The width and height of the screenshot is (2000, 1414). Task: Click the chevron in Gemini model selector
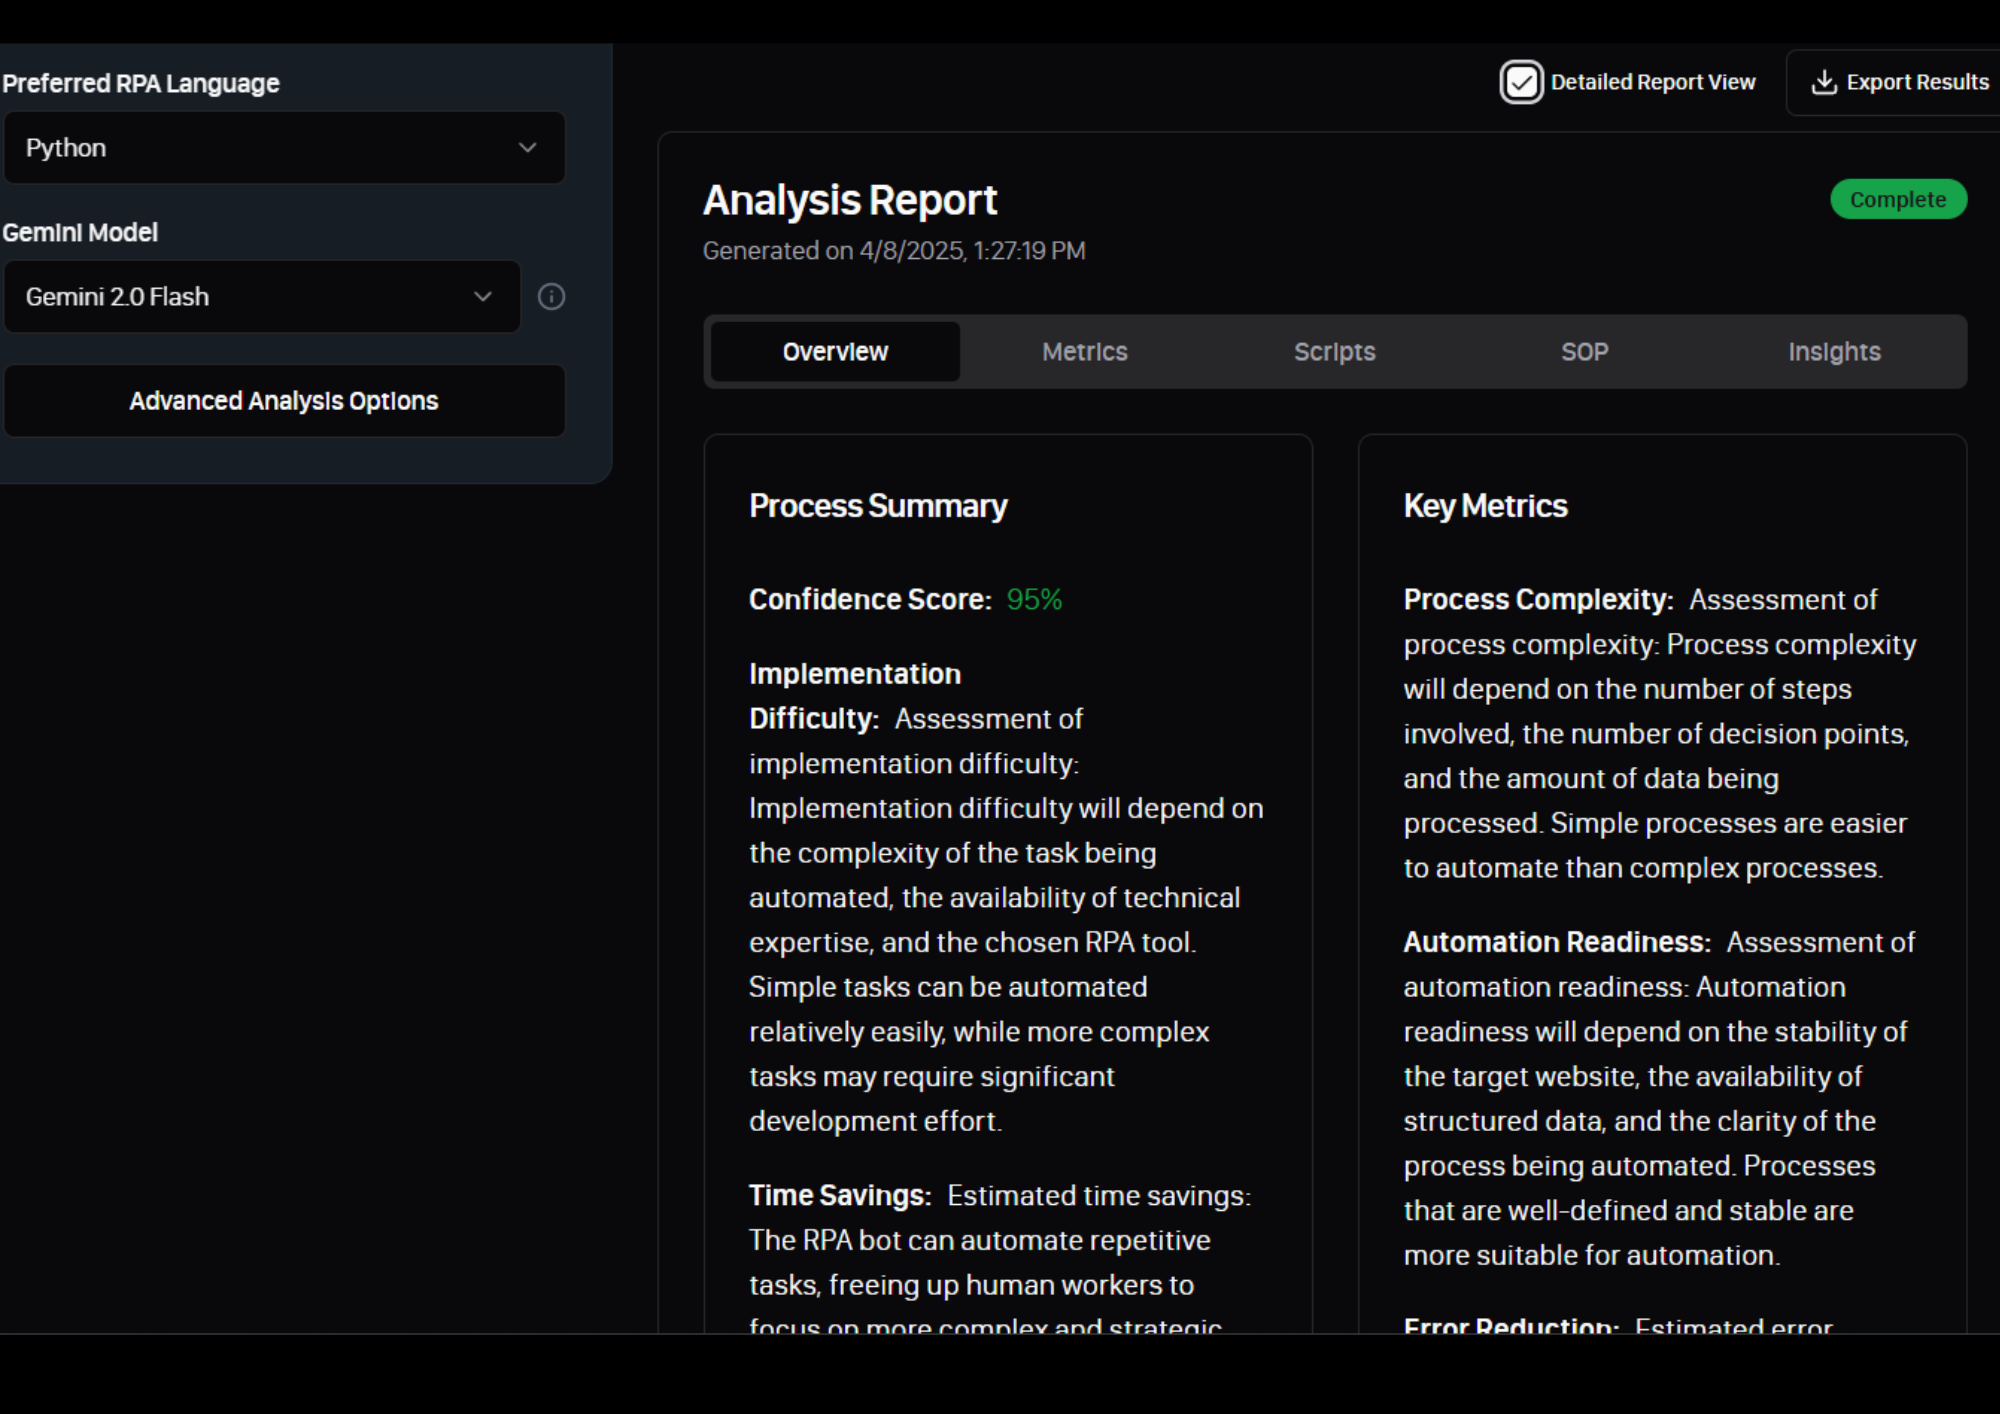coord(483,297)
